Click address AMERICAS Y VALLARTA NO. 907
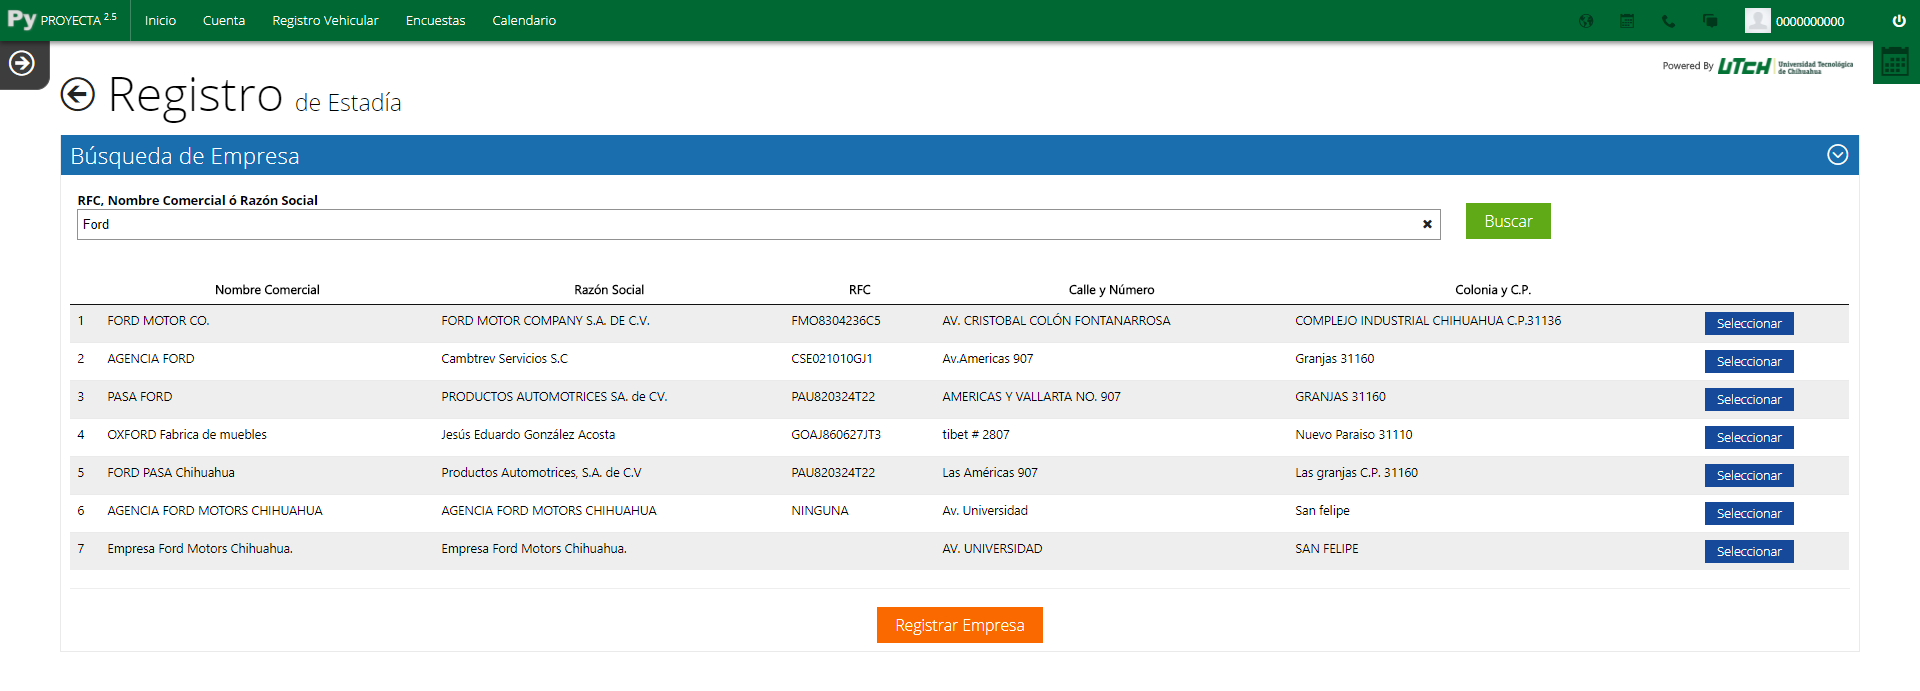 [x=1031, y=397]
